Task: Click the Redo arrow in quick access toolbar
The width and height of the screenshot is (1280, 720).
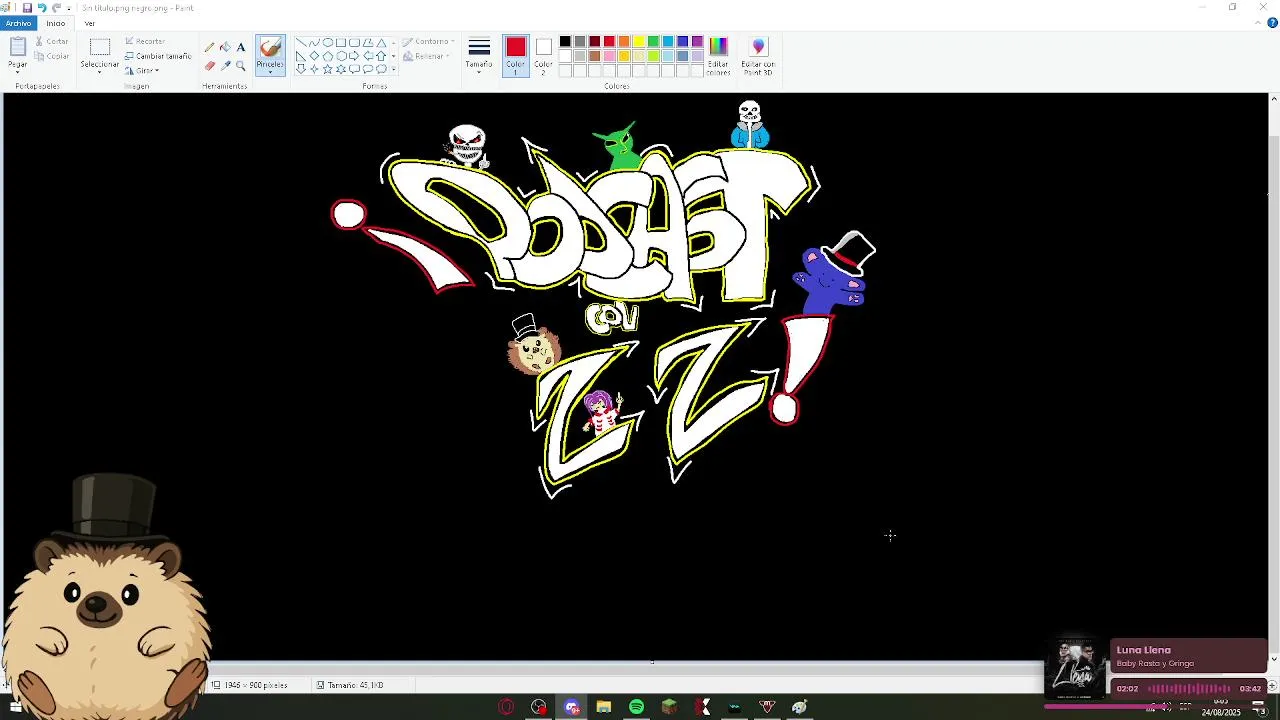Action: point(56,8)
